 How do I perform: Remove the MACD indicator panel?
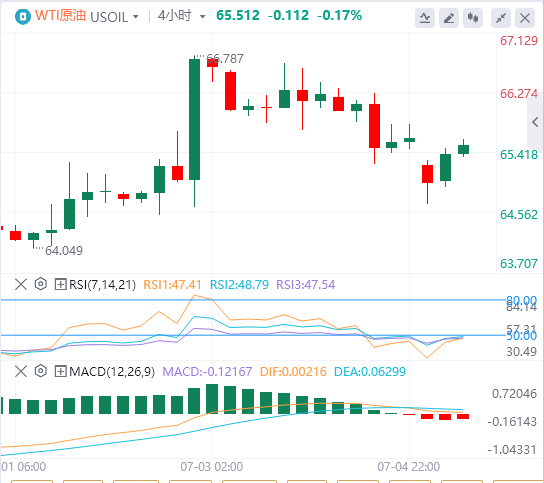pyautogui.click(x=21, y=372)
